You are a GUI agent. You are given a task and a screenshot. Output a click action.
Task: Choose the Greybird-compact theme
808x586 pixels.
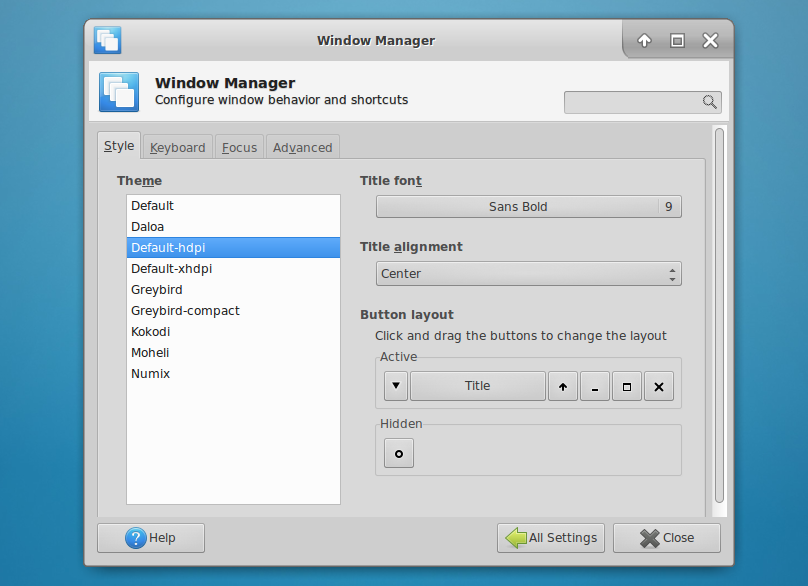(x=185, y=310)
